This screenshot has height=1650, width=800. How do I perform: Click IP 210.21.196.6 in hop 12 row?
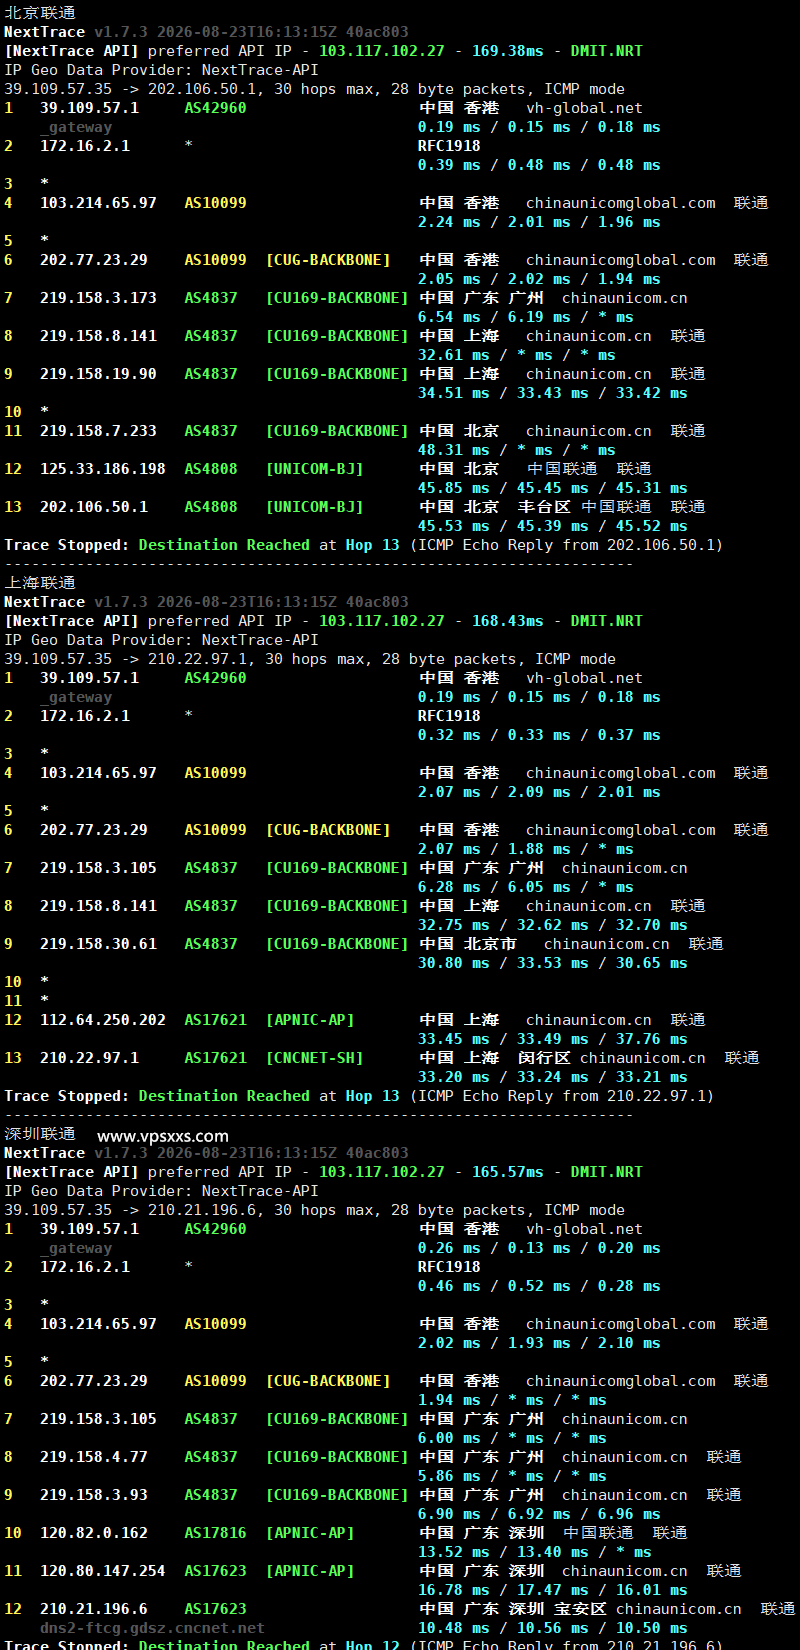pyautogui.click(x=94, y=1609)
